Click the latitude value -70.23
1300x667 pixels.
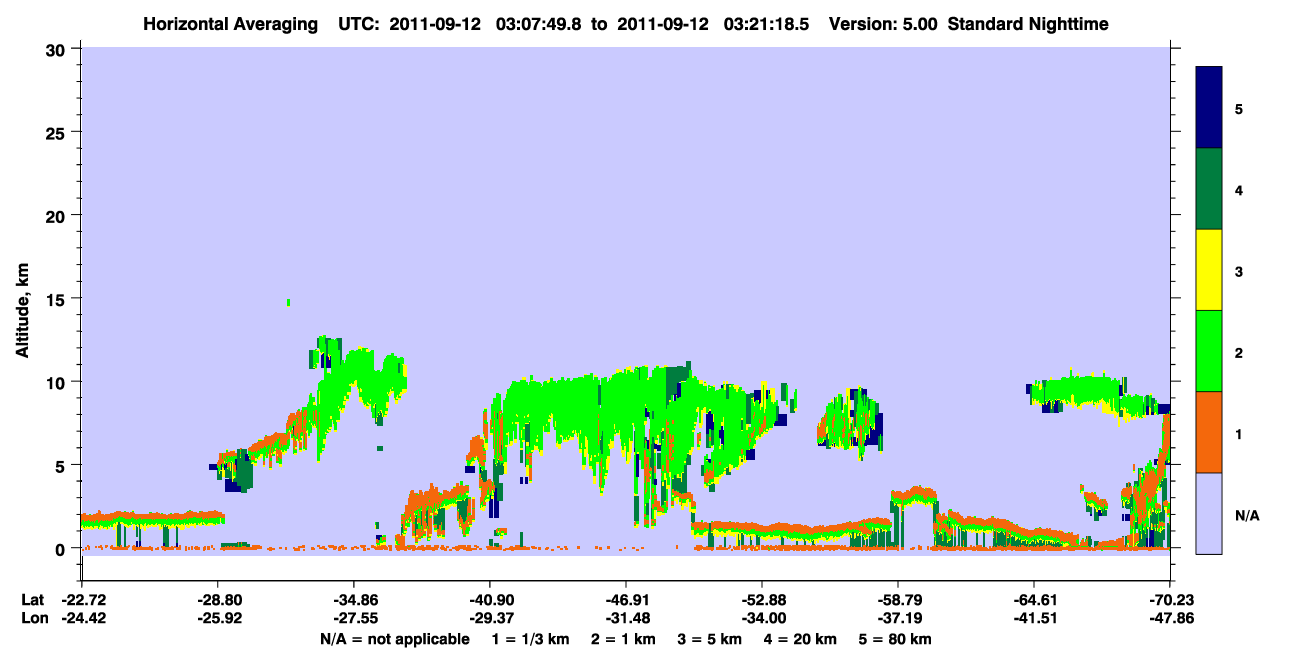coord(1170,600)
